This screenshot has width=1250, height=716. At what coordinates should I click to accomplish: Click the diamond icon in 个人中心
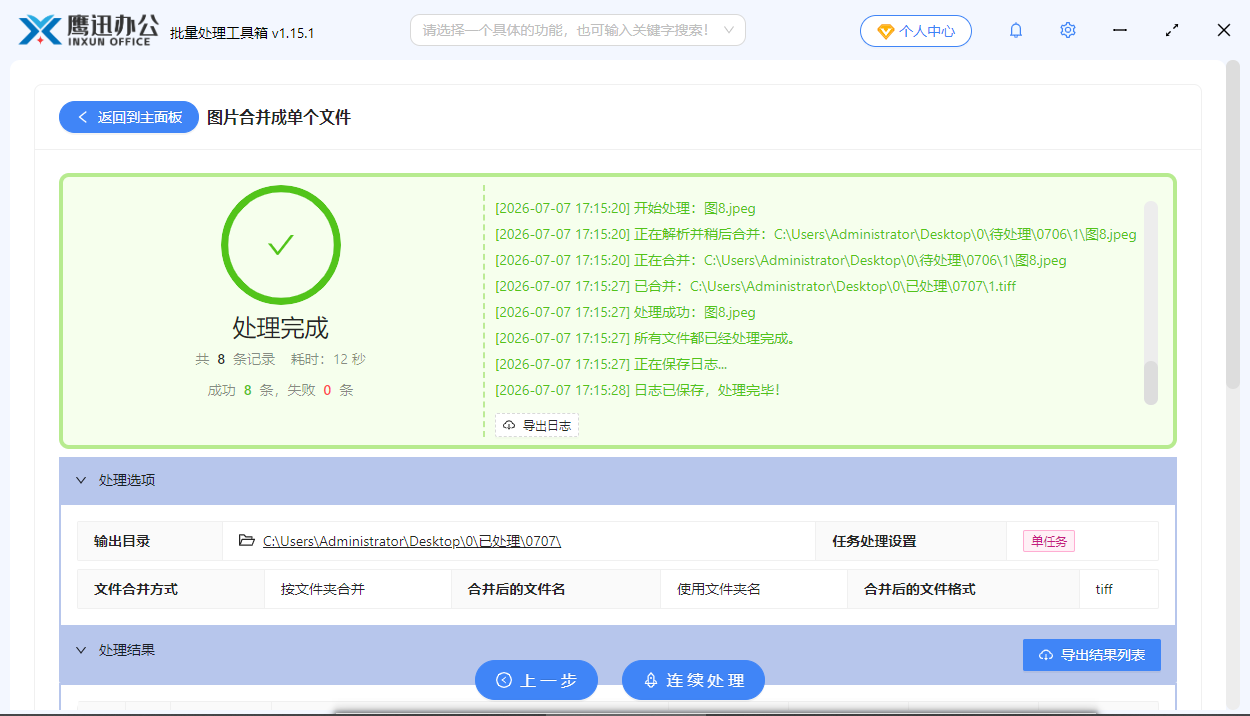[885, 31]
